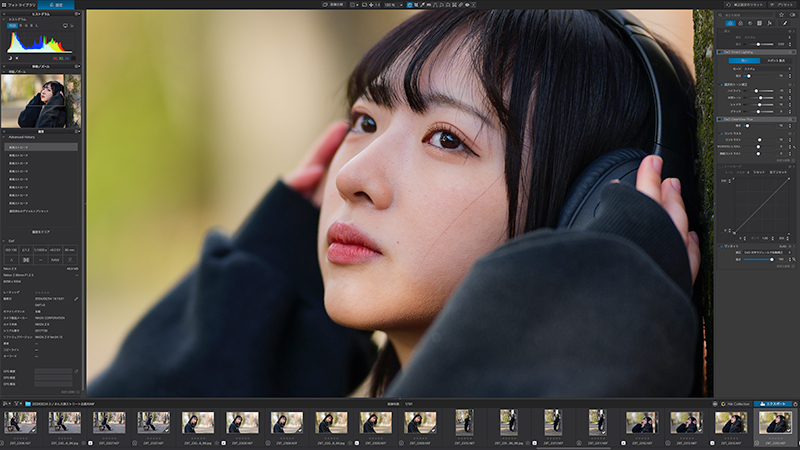
Task: Toggle active corrections only switch beside star
Action: pos(792,15)
